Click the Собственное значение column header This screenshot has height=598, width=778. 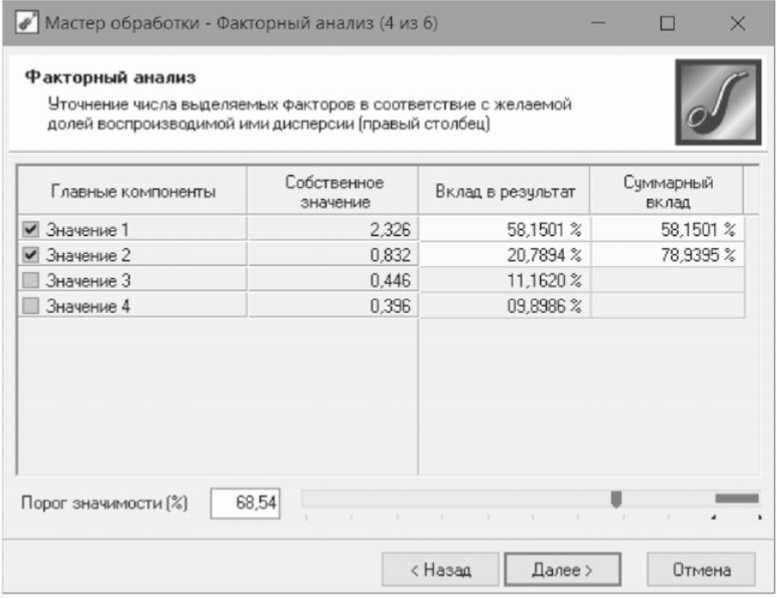(333, 191)
